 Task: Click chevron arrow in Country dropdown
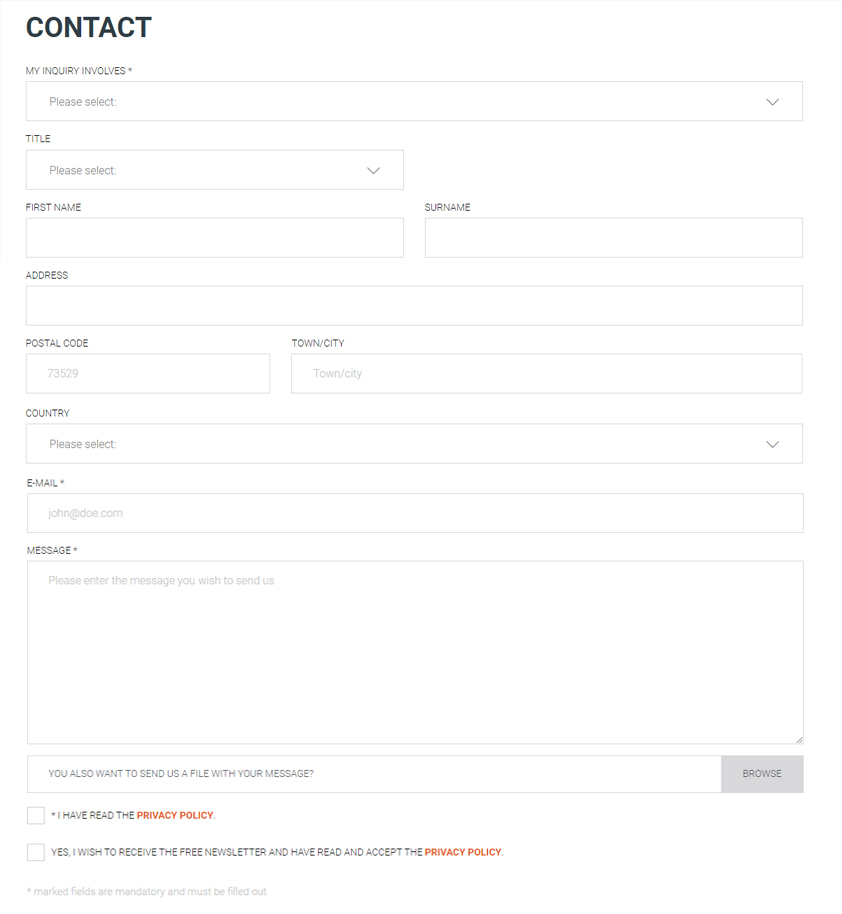pyautogui.click(x=772, y=445)
